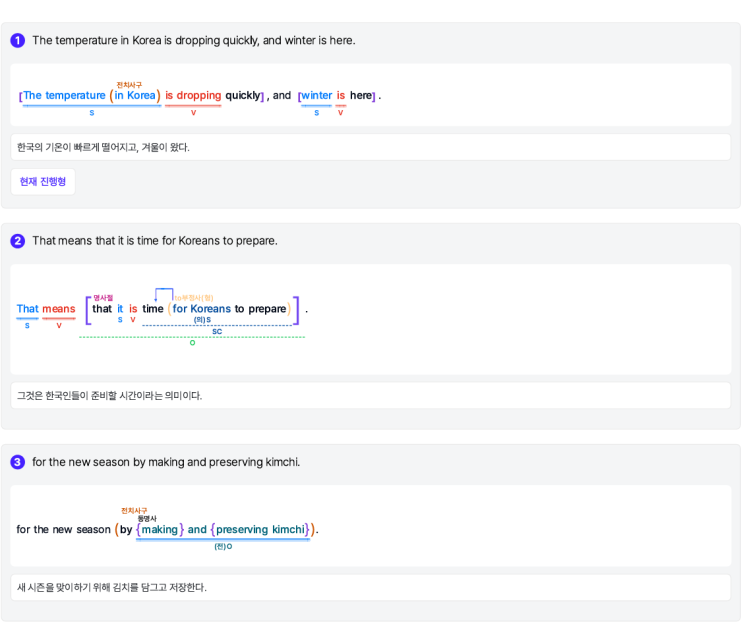Click the heading 'That means that it is time'
Image resolution: width=743 pixels, height=622 pixels.
click(155, 241)
